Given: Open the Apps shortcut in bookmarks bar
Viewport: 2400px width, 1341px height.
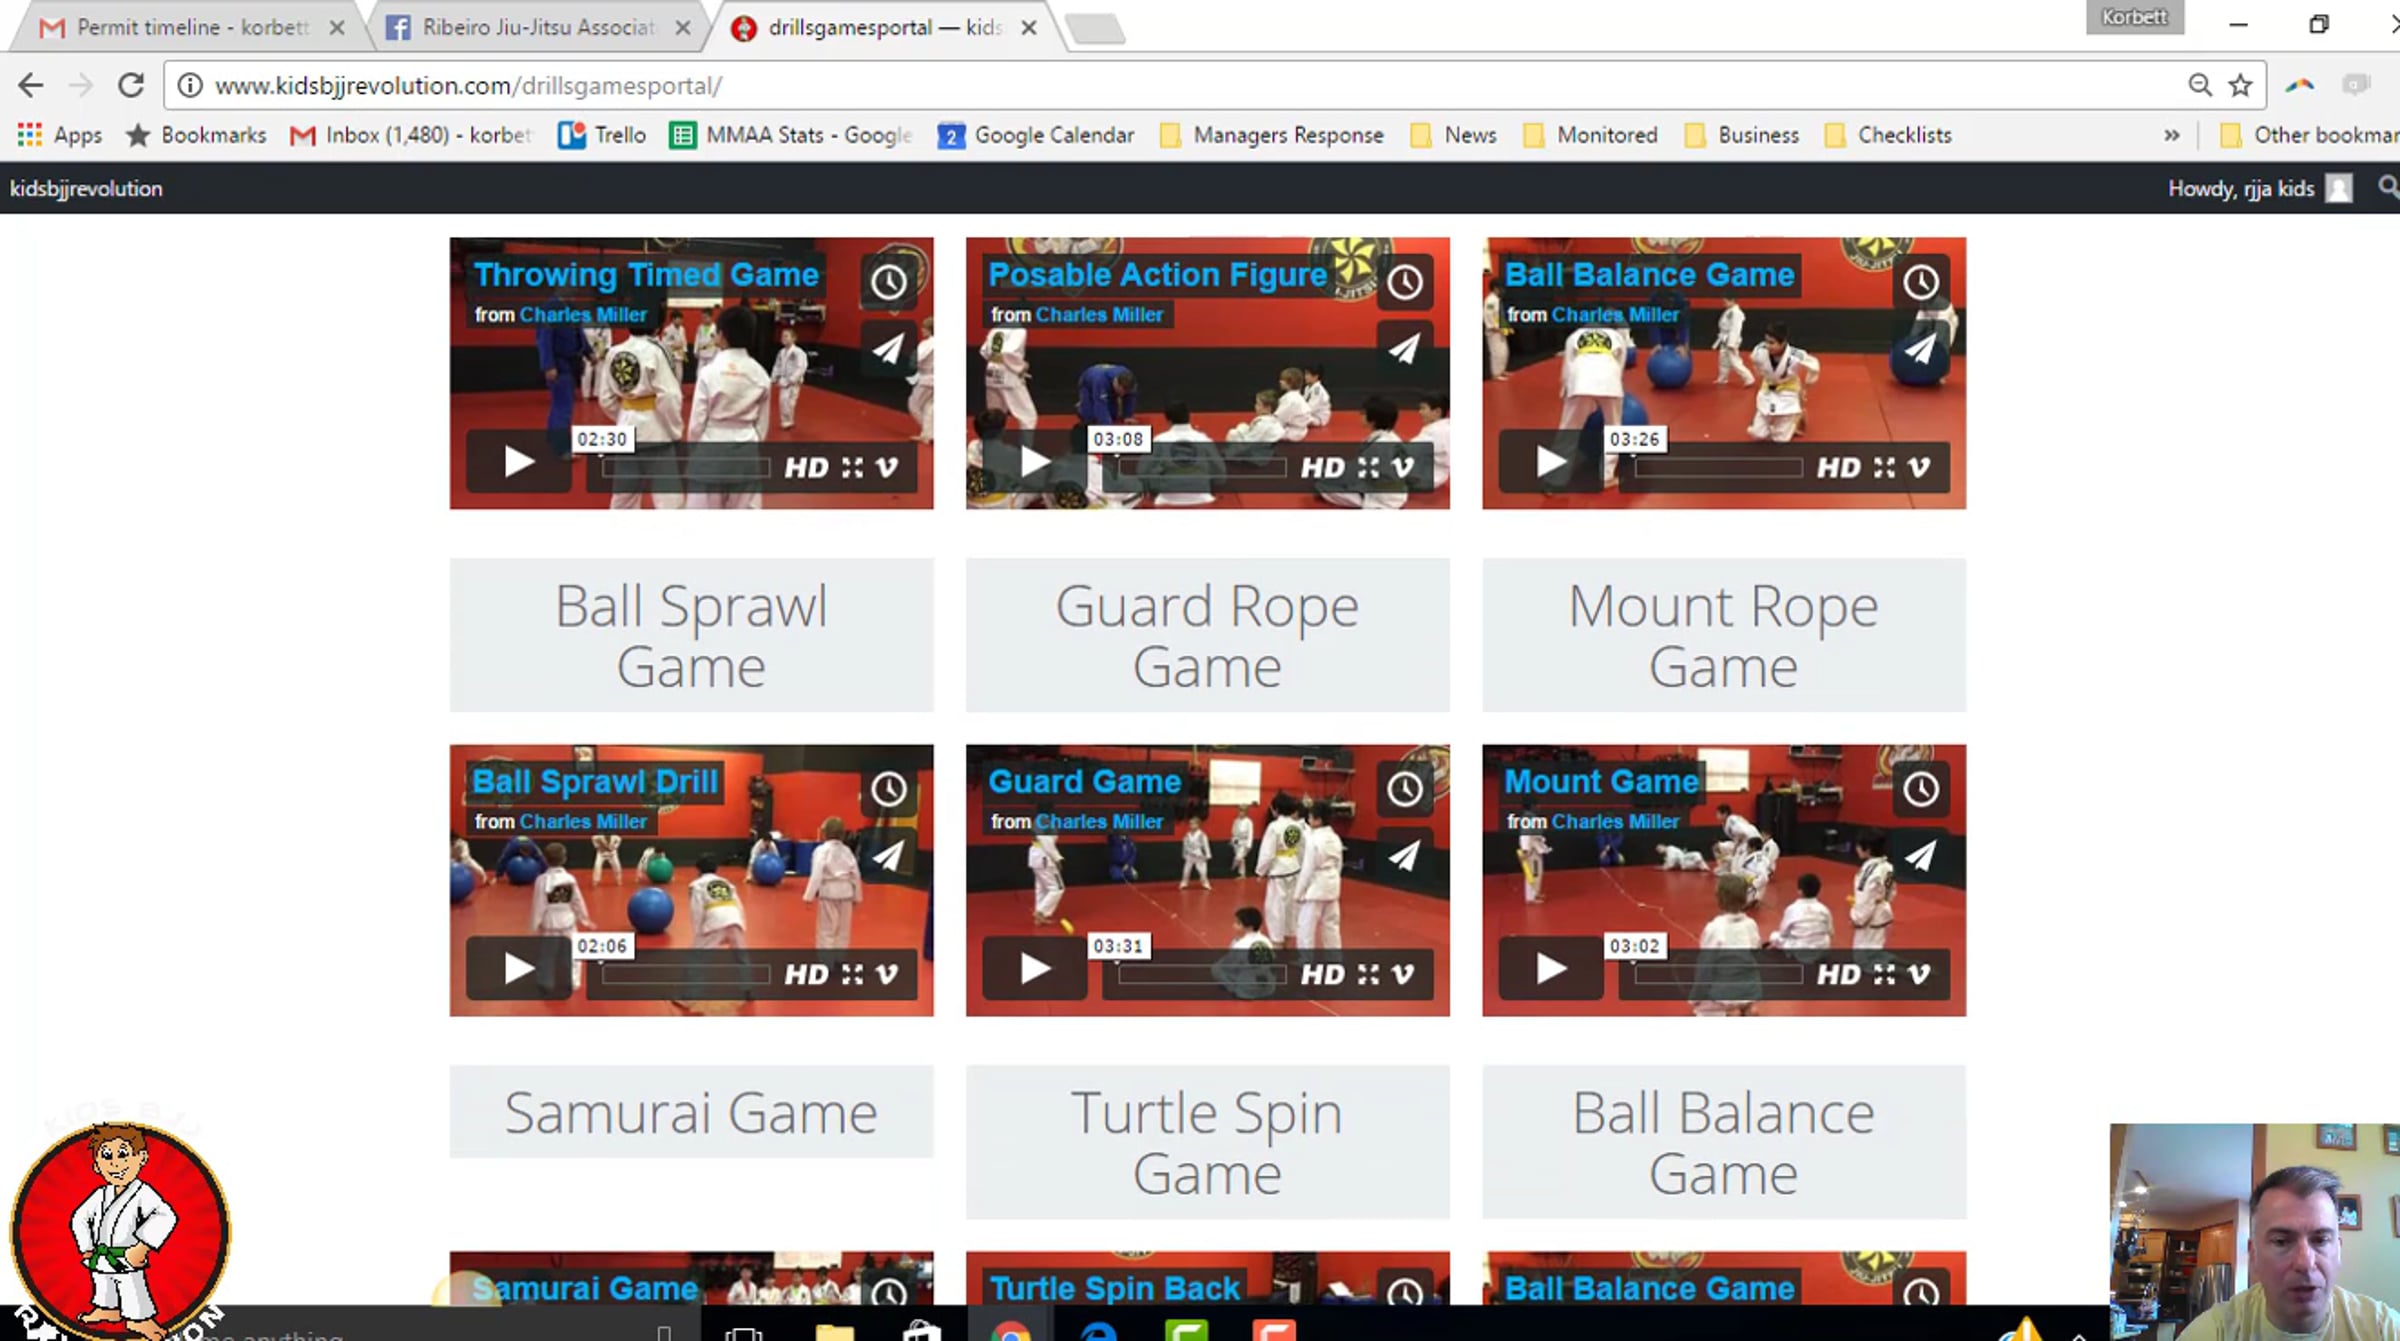Looking at the screenshot, I should point(60,135).
